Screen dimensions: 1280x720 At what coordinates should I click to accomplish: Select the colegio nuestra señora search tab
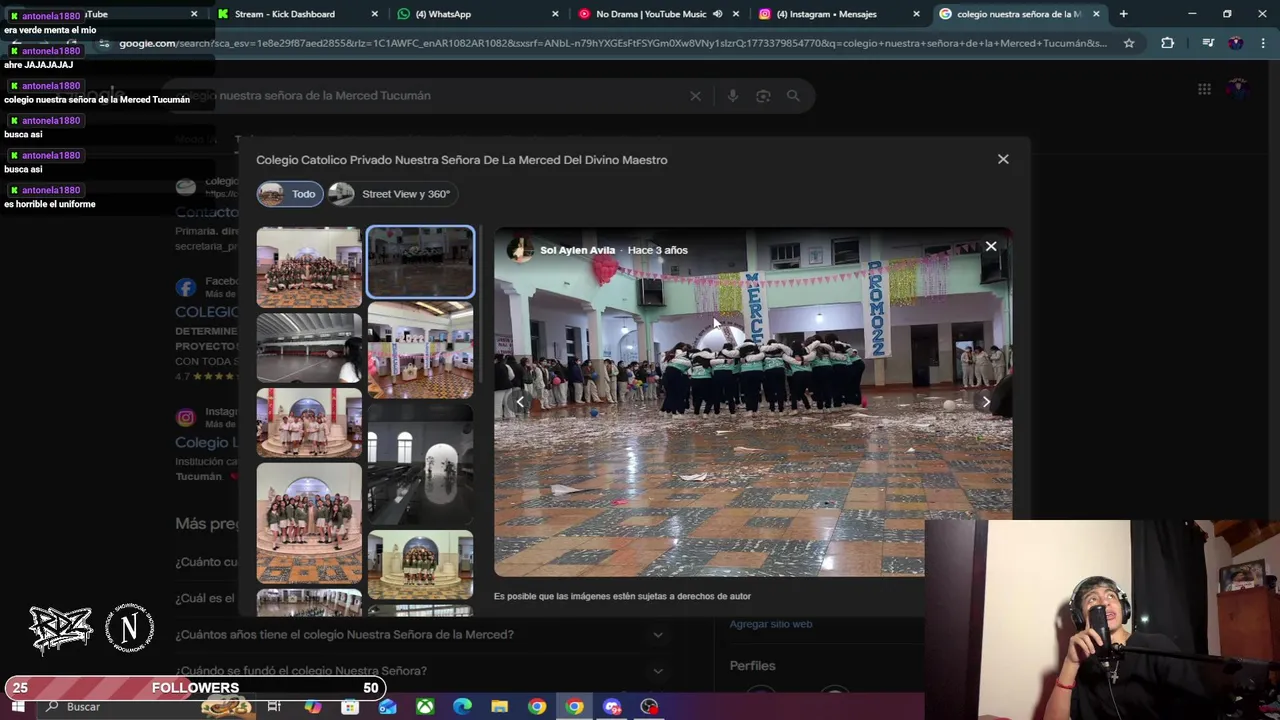[1020, 14]
